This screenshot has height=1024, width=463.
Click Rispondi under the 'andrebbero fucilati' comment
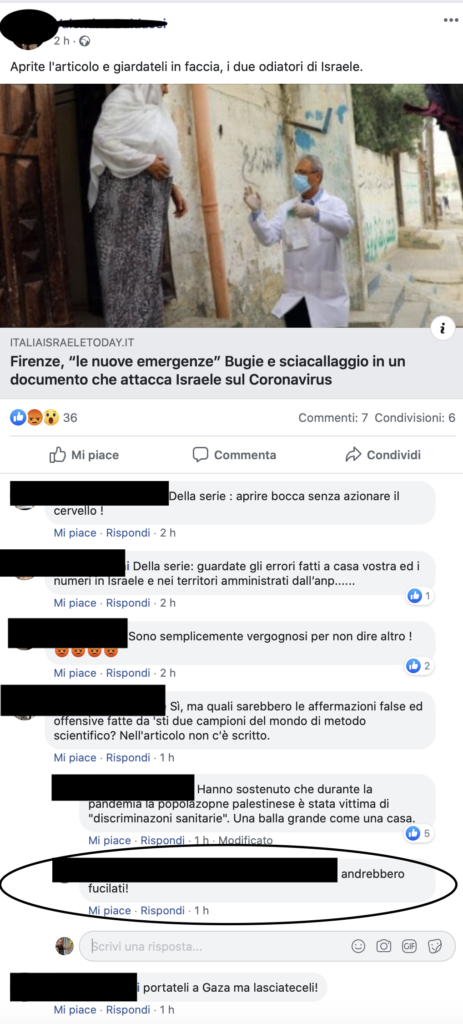[x=163, y=910]
